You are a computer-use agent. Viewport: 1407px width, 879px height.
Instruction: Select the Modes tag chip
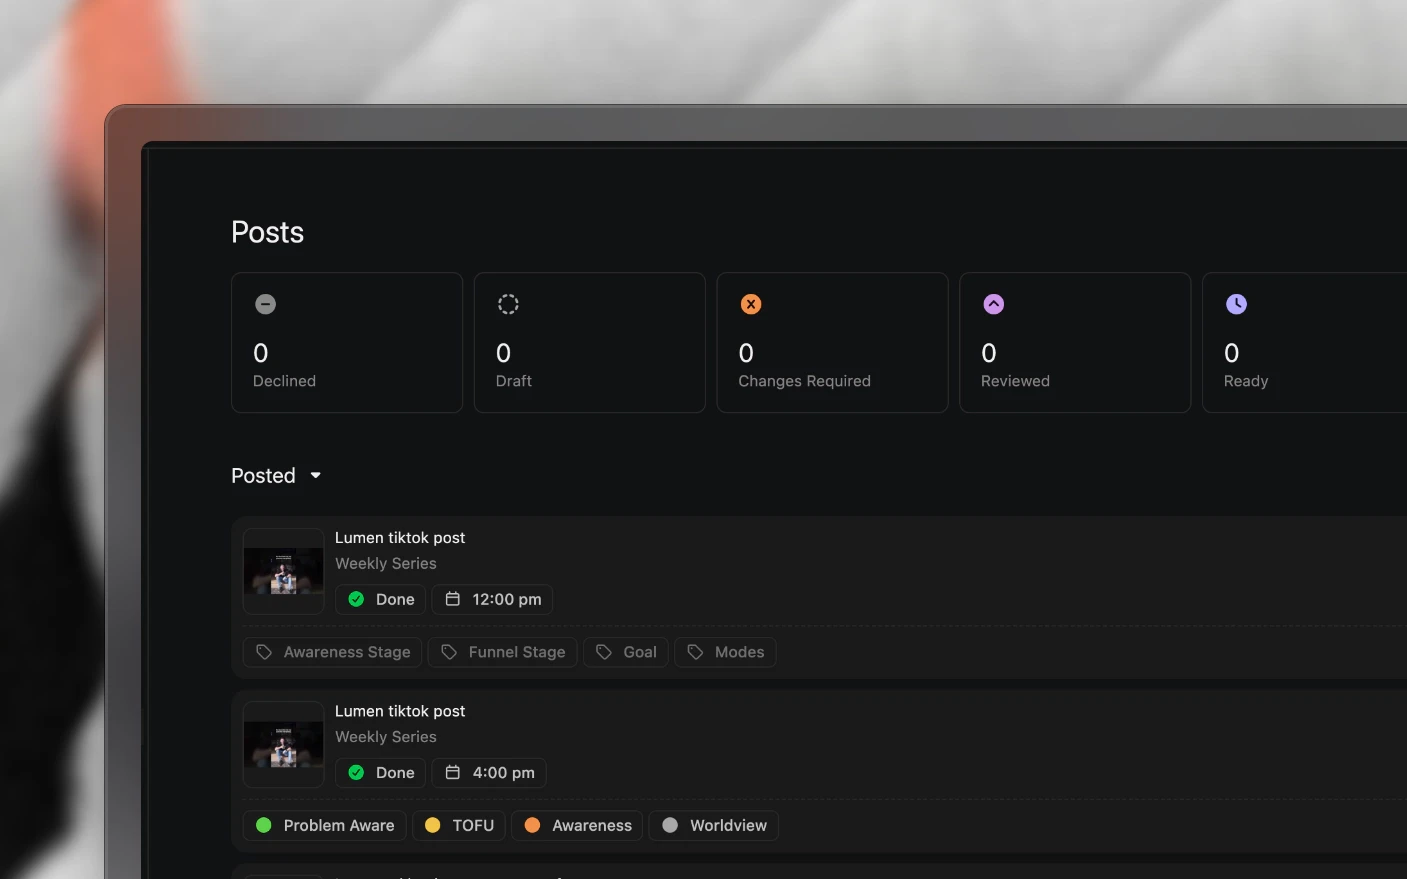point(725,652)
